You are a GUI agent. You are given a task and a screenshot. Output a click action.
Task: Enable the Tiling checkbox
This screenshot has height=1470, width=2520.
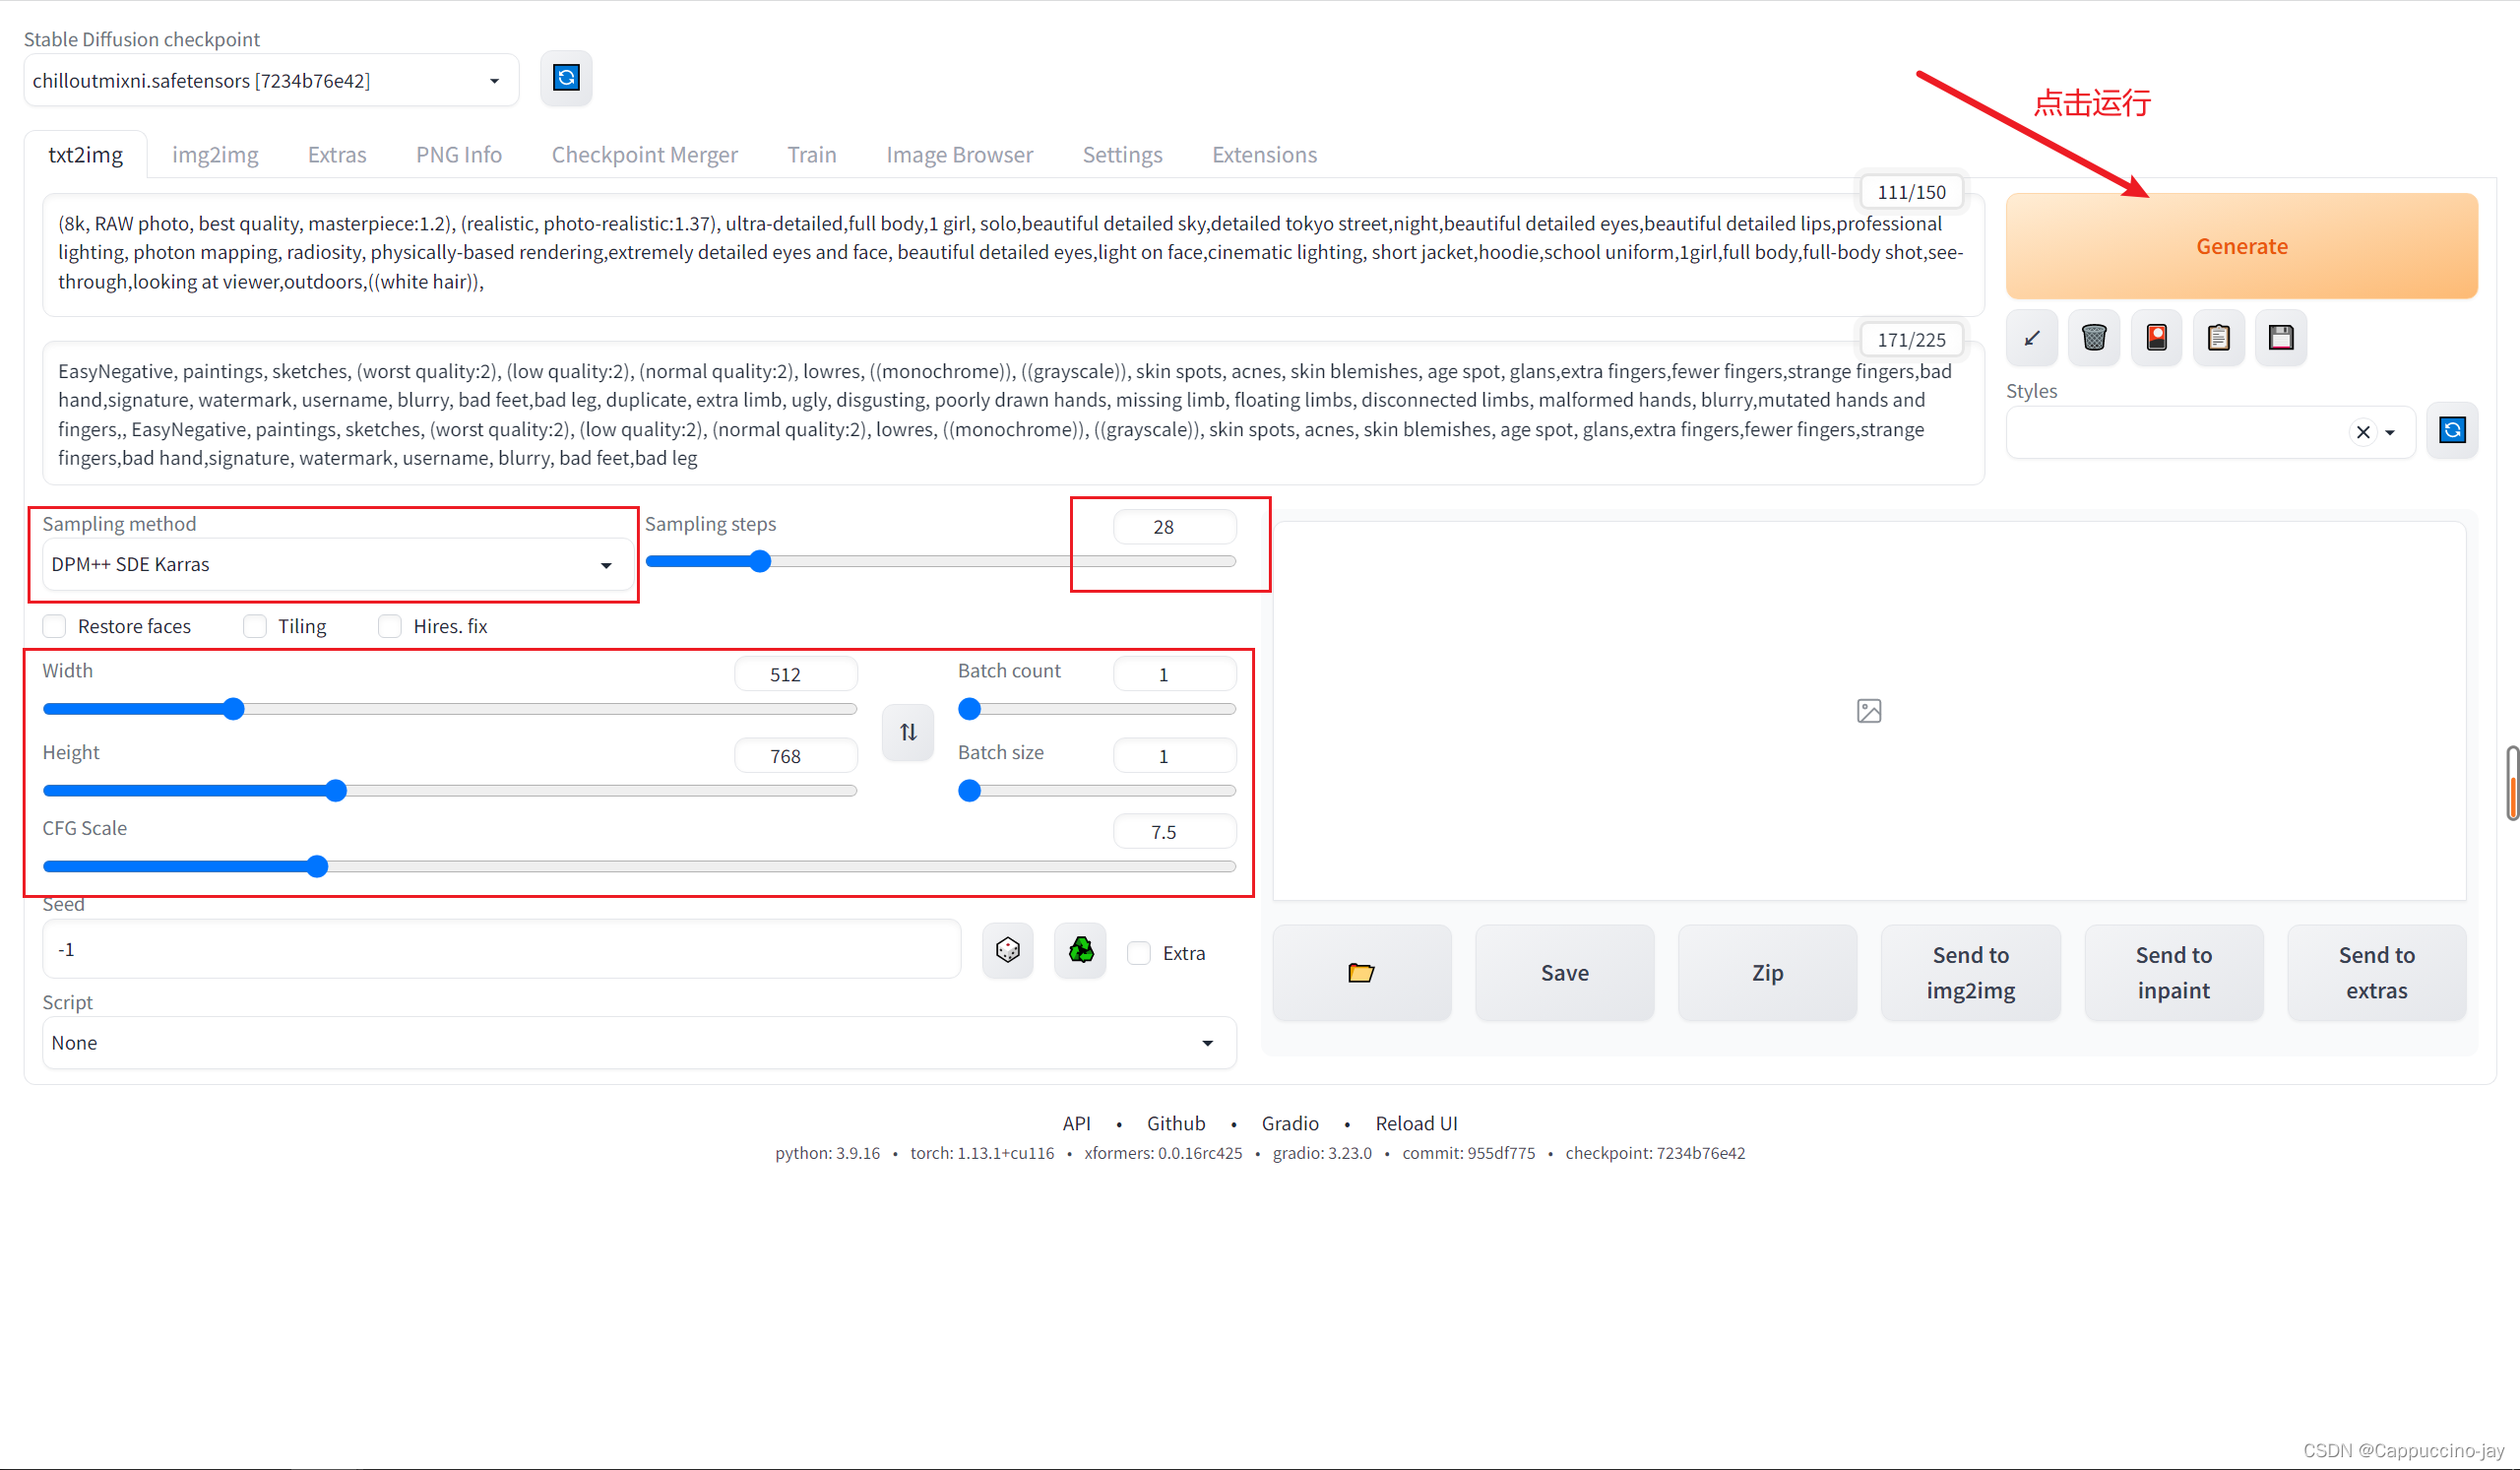click(255, 626)
